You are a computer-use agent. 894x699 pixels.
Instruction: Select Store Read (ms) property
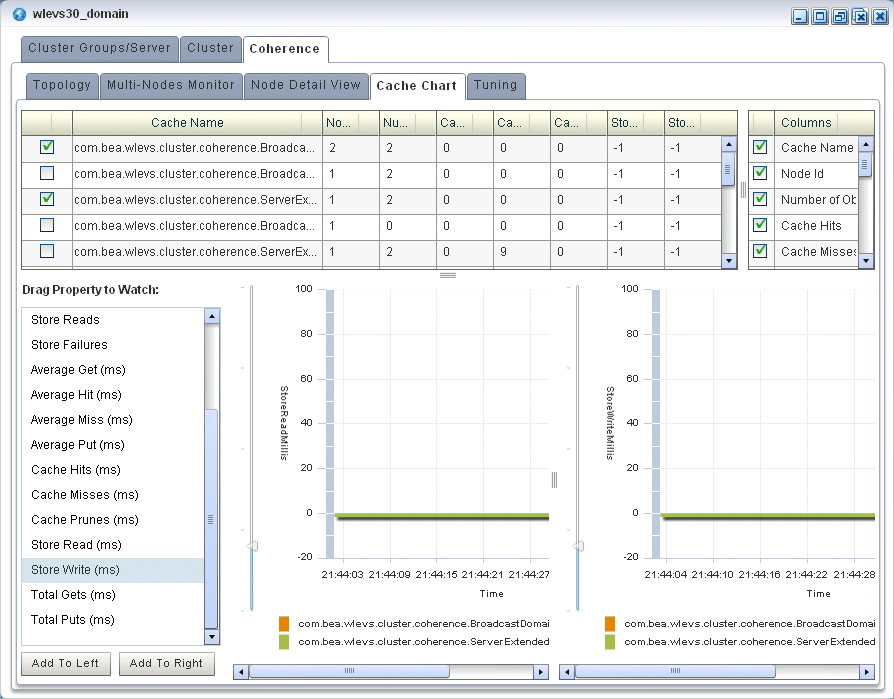pos(113,546)
